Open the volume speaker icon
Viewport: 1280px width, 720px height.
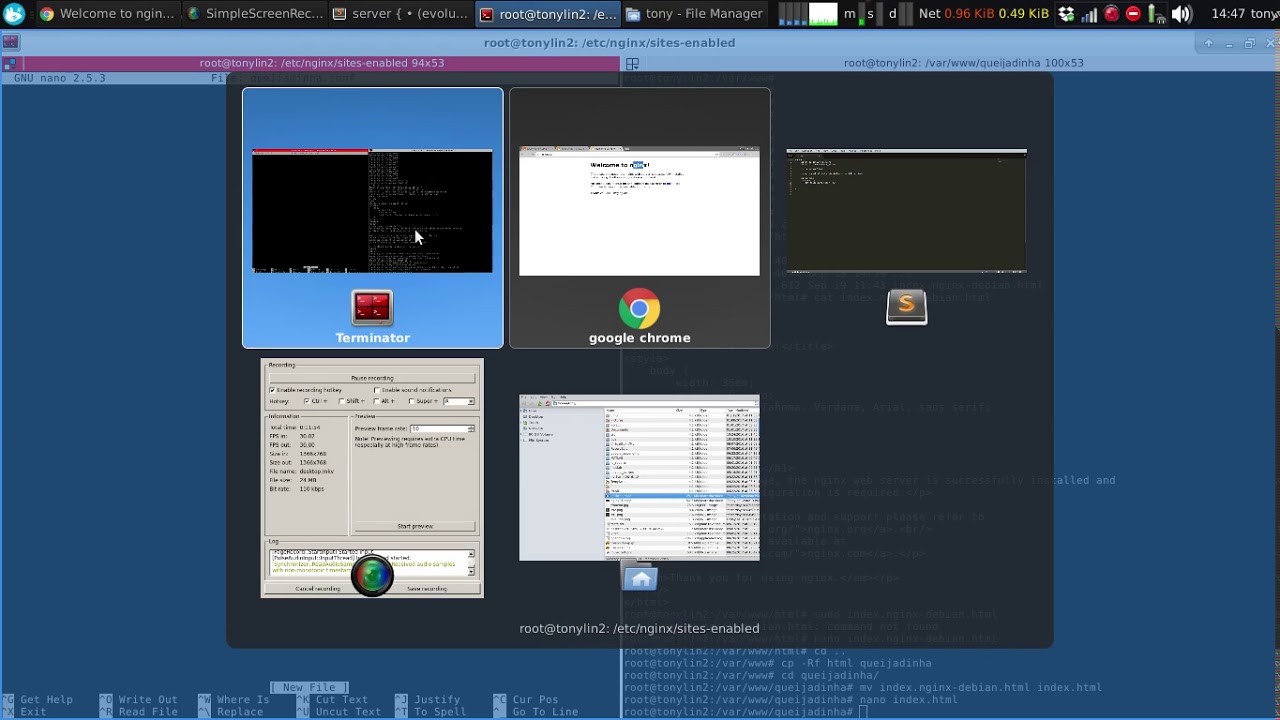pyautogui.click(x=1181, y=14)
